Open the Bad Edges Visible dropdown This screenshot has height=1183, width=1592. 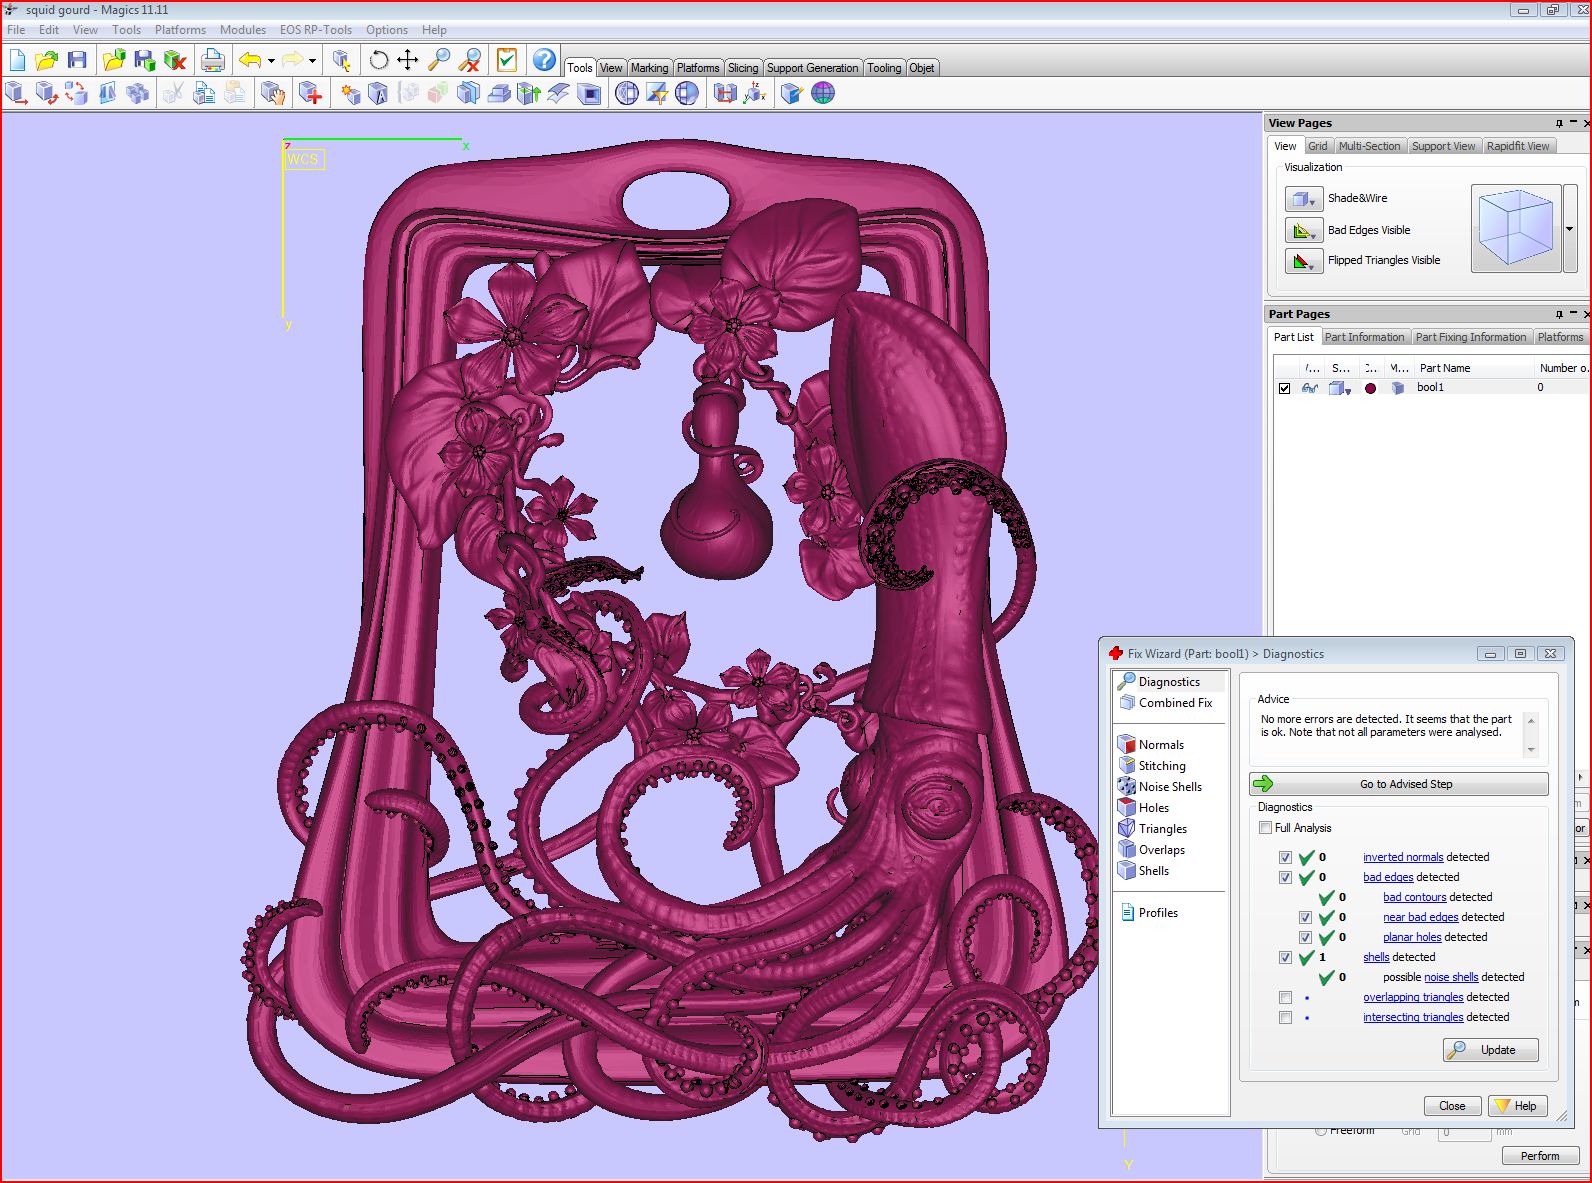coord(1303,231)
